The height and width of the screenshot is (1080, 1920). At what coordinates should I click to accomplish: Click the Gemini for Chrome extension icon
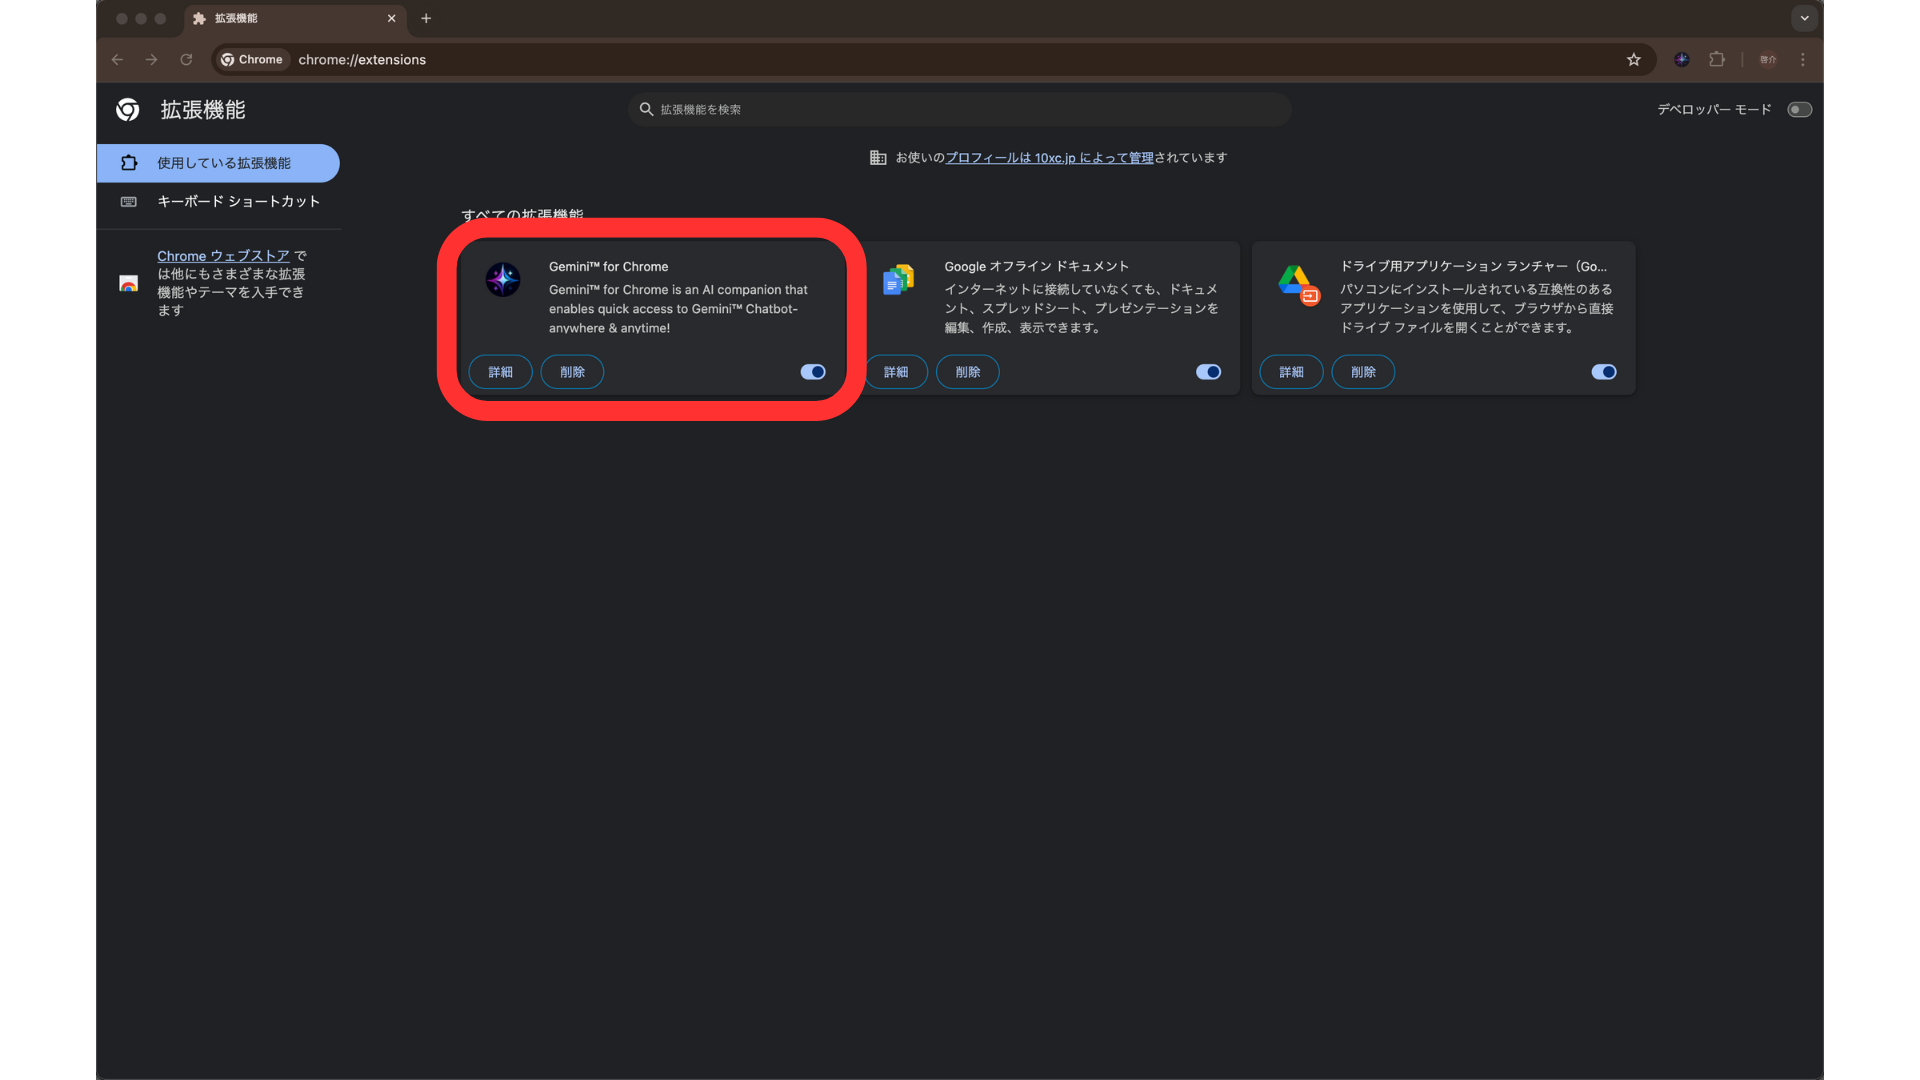[503, 279]
